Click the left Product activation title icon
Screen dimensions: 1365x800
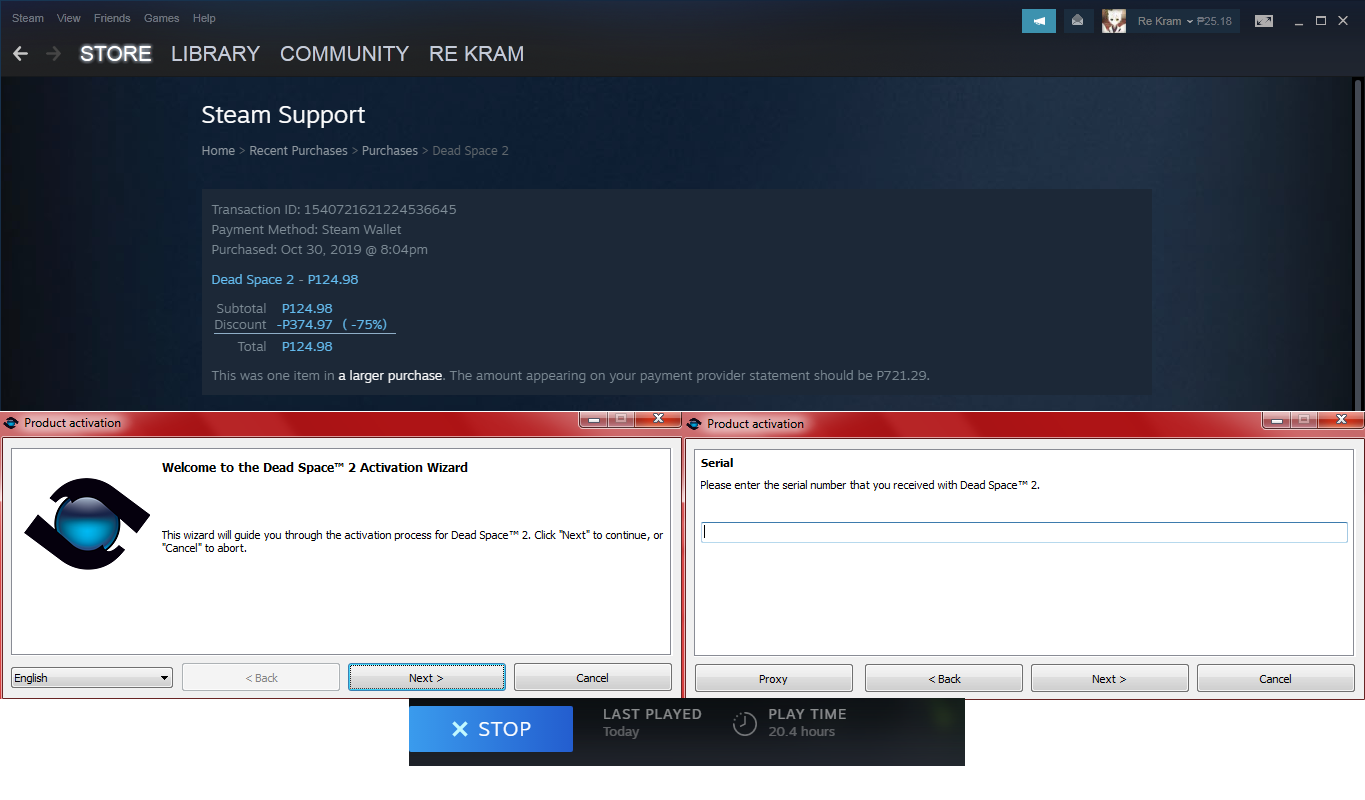click(x=12, y=423)
